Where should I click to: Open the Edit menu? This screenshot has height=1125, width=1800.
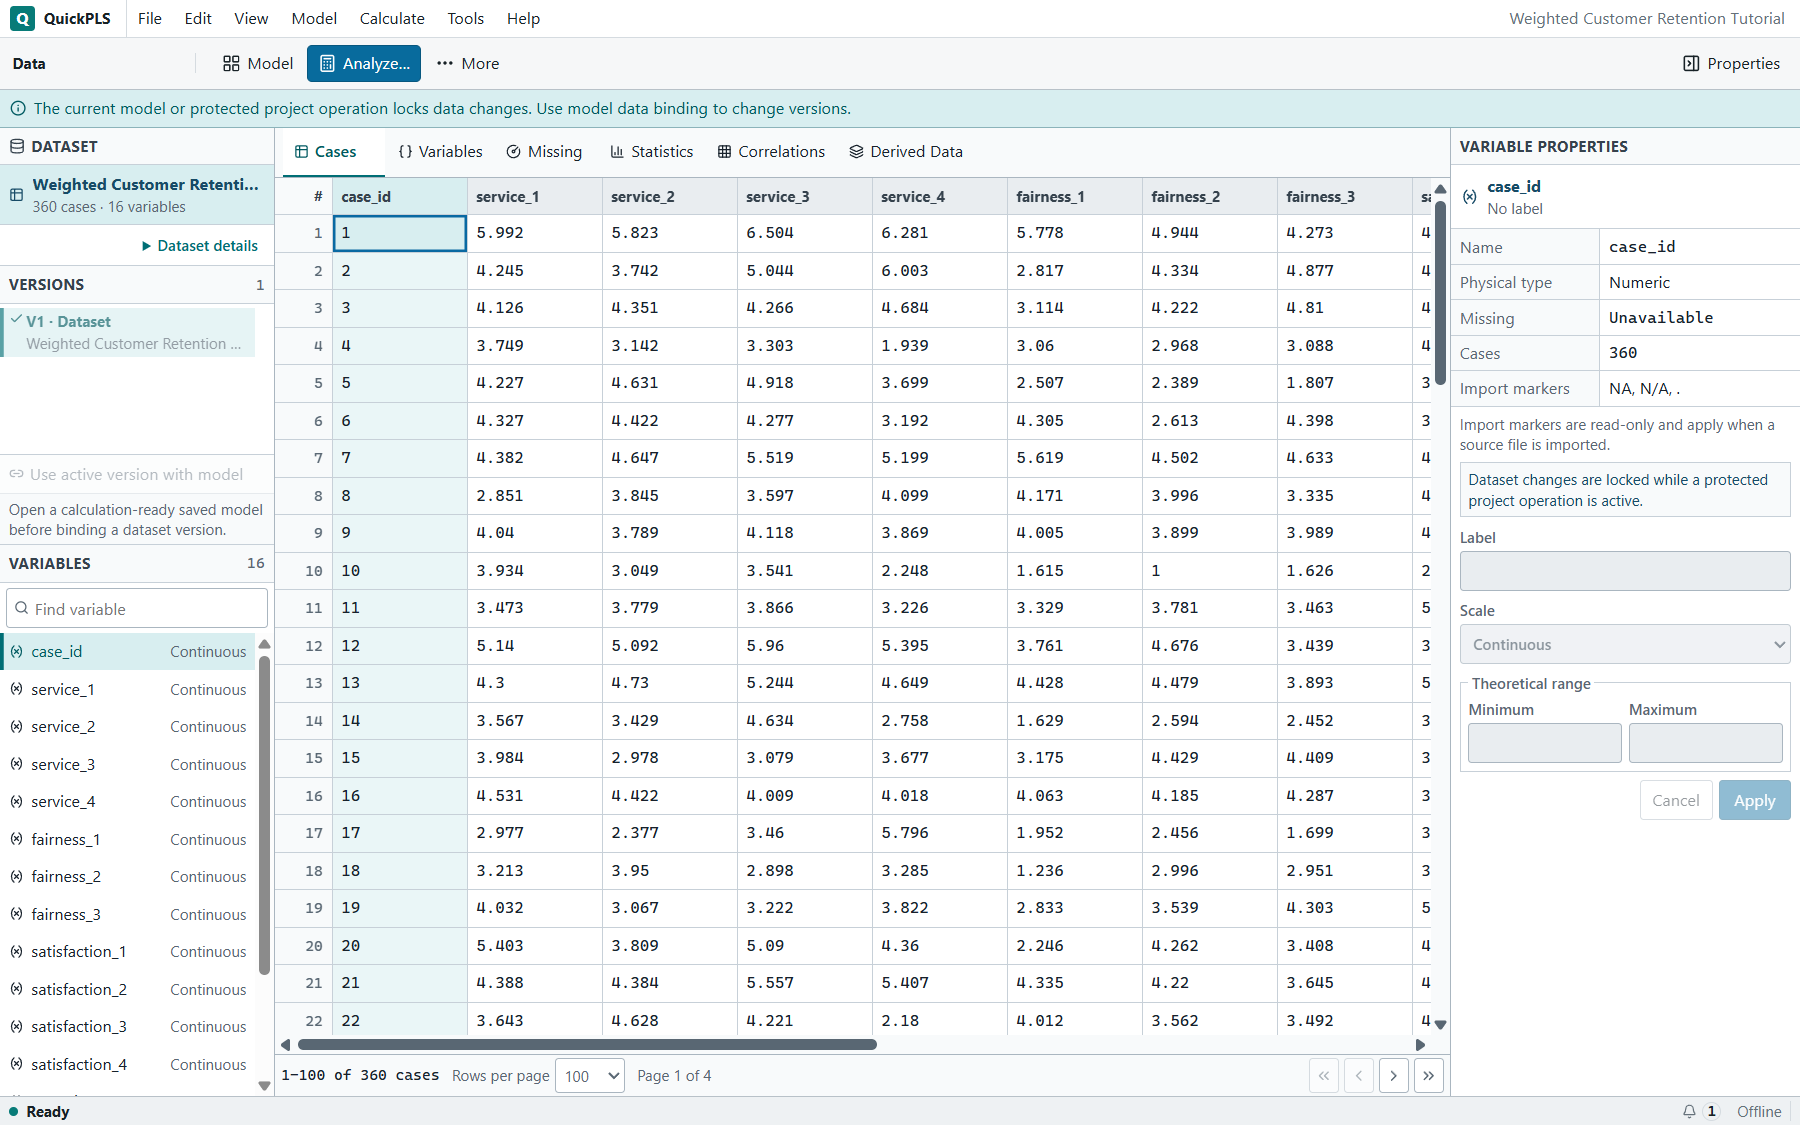198,18
